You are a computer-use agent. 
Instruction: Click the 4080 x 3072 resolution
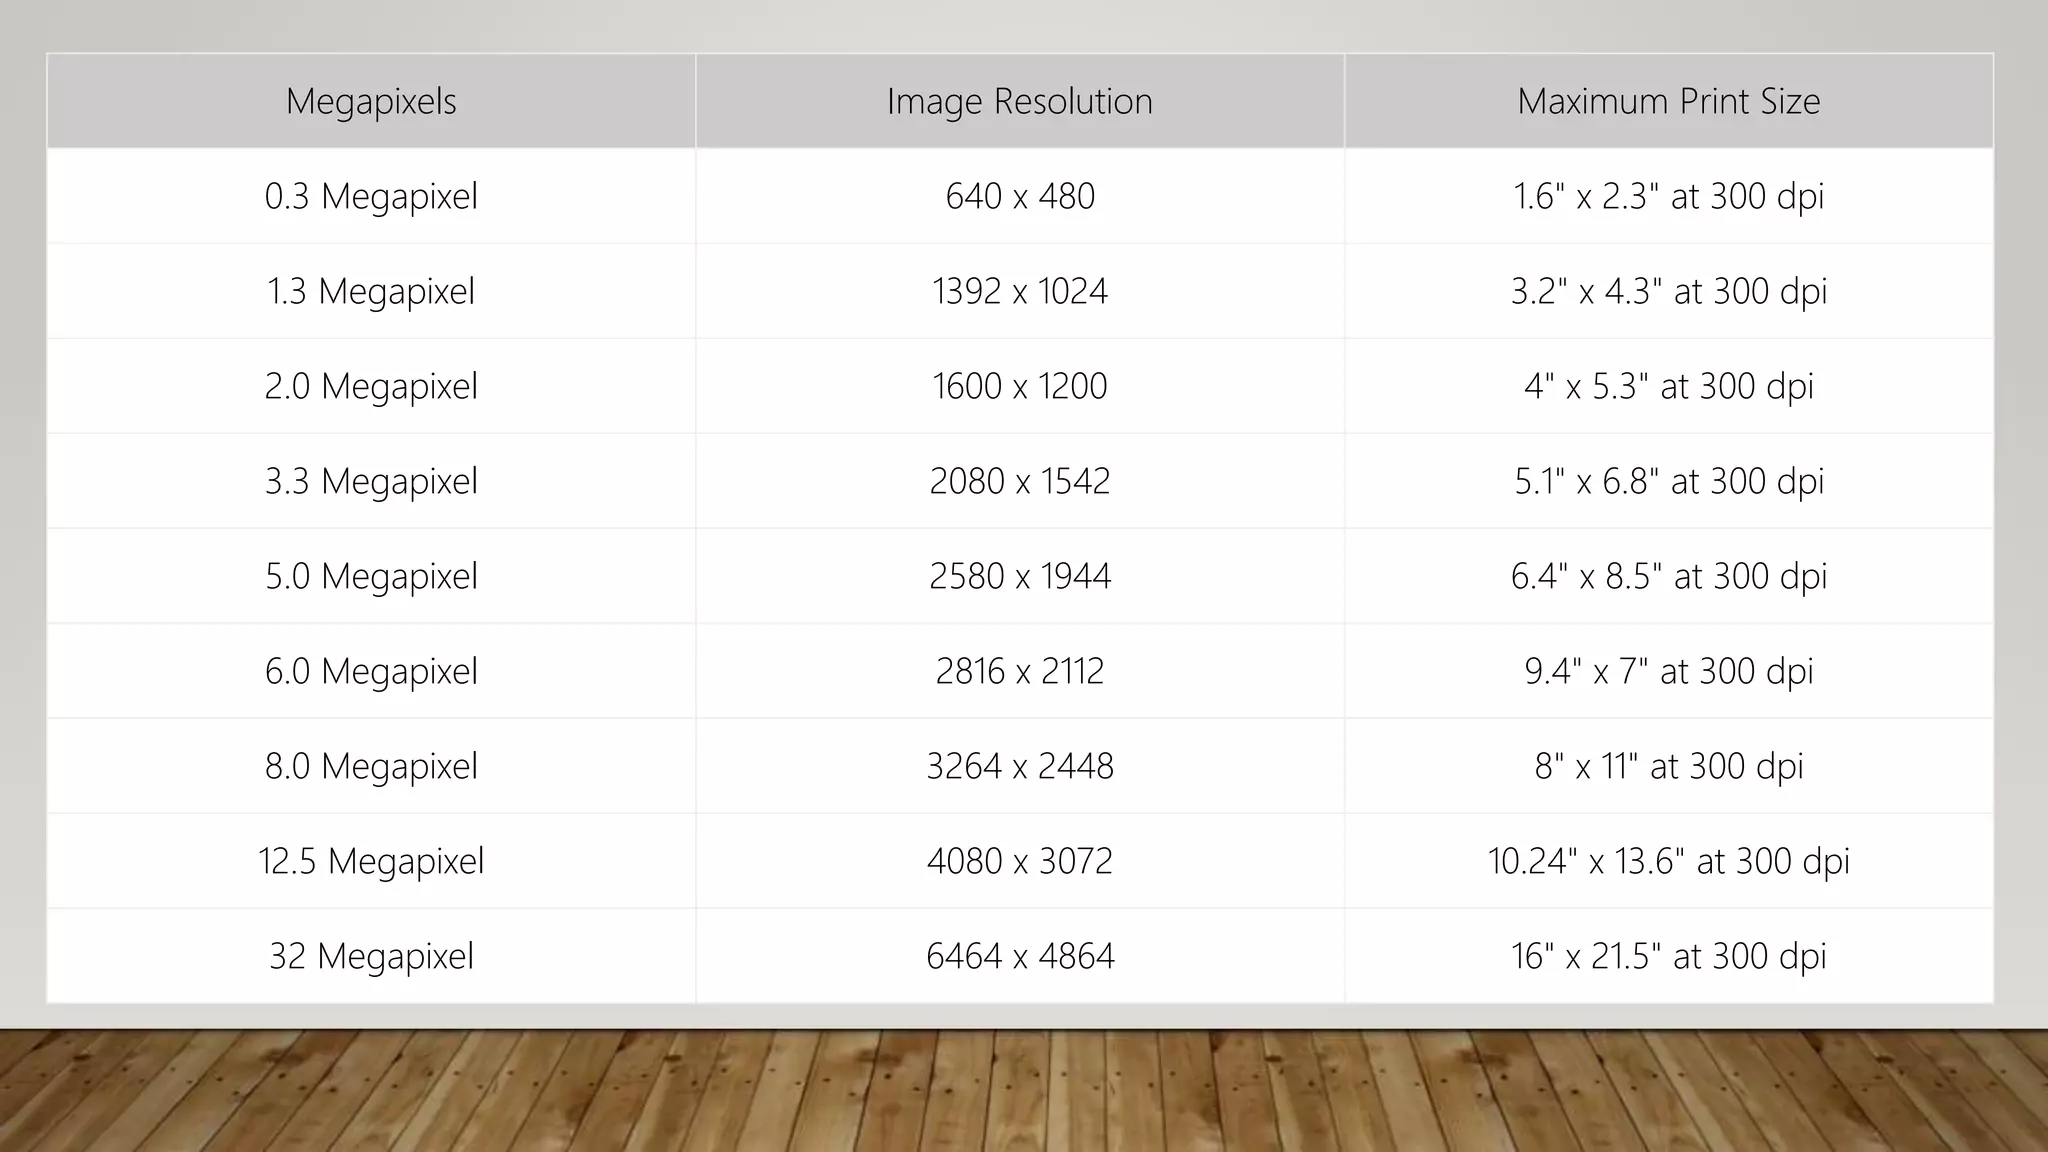[x=1019, y=861]
